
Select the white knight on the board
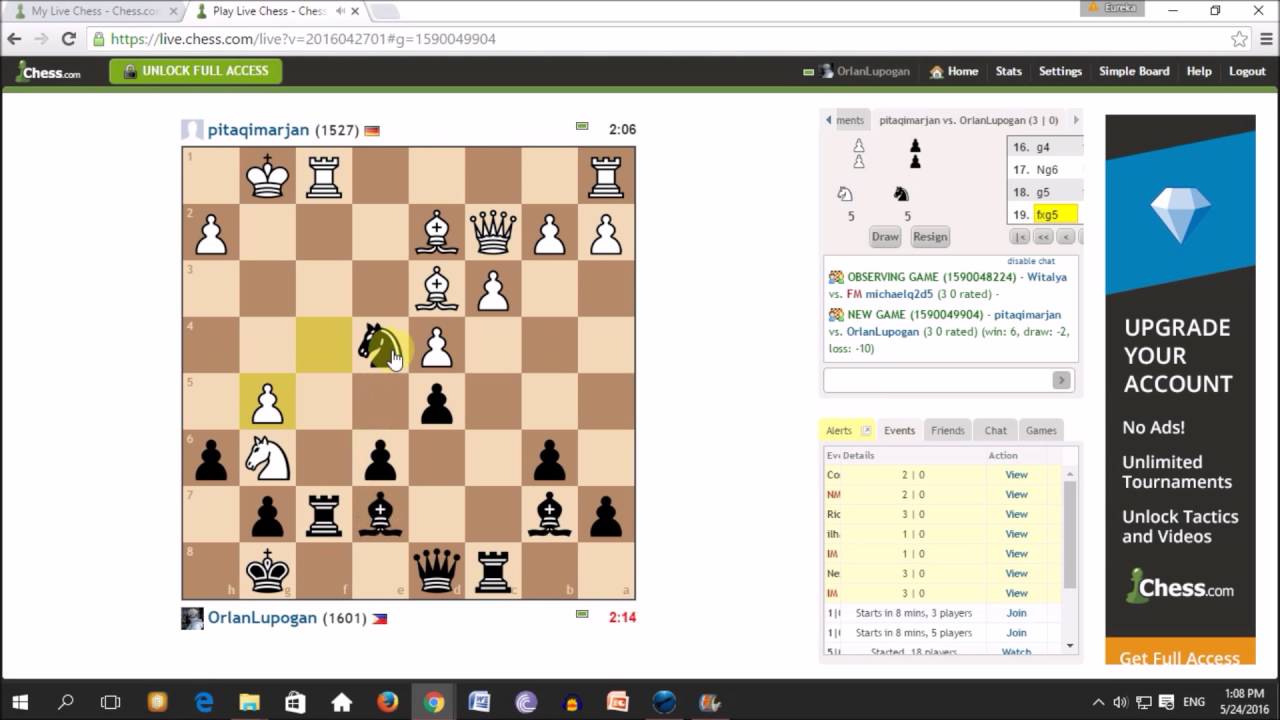[267, 458]
